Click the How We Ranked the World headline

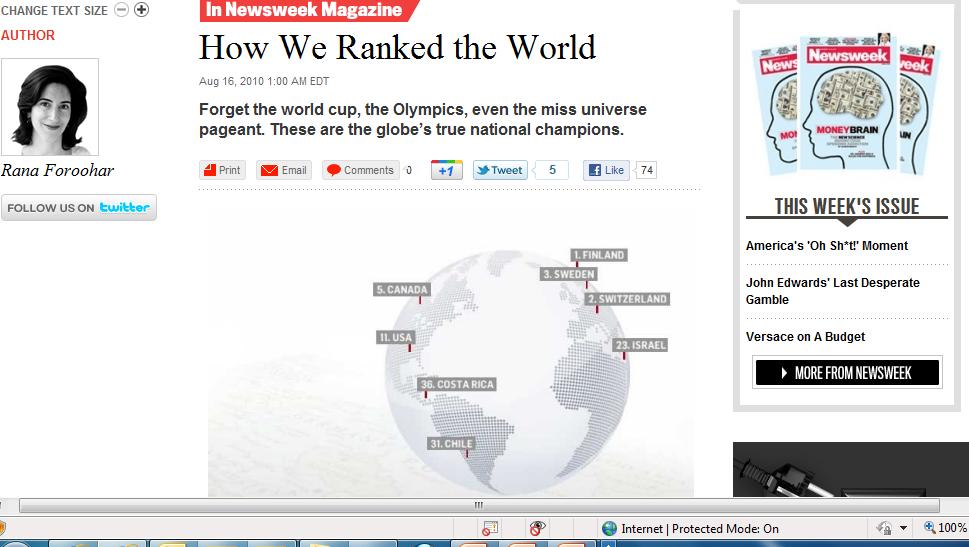coord(397,48)
